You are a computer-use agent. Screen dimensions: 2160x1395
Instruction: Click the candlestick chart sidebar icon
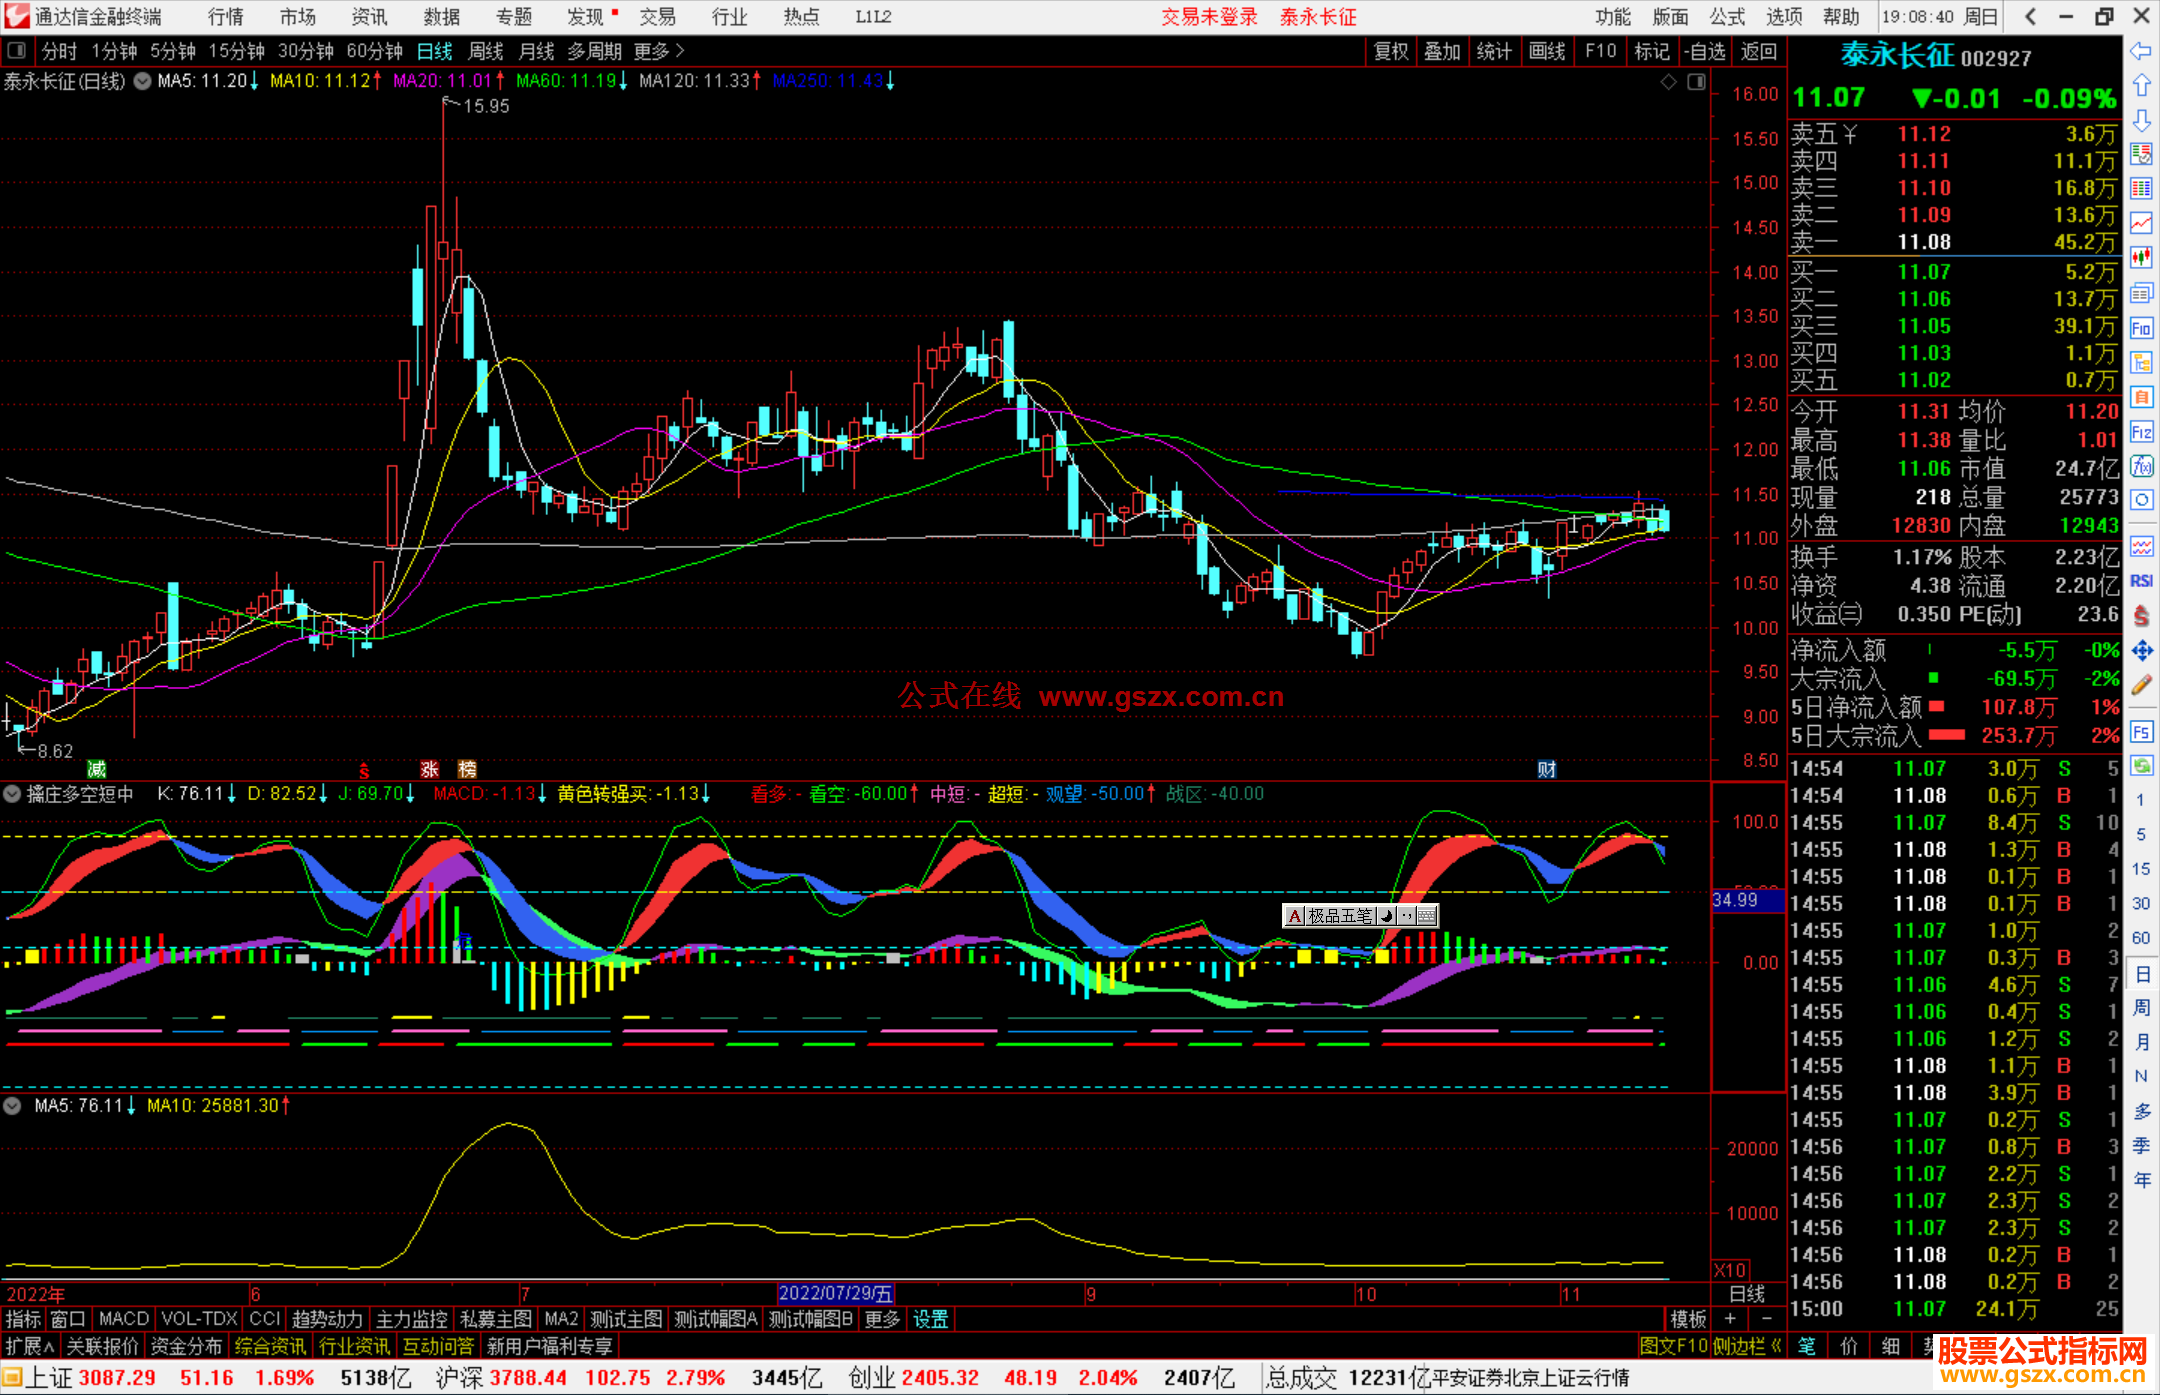(2141, 258)
